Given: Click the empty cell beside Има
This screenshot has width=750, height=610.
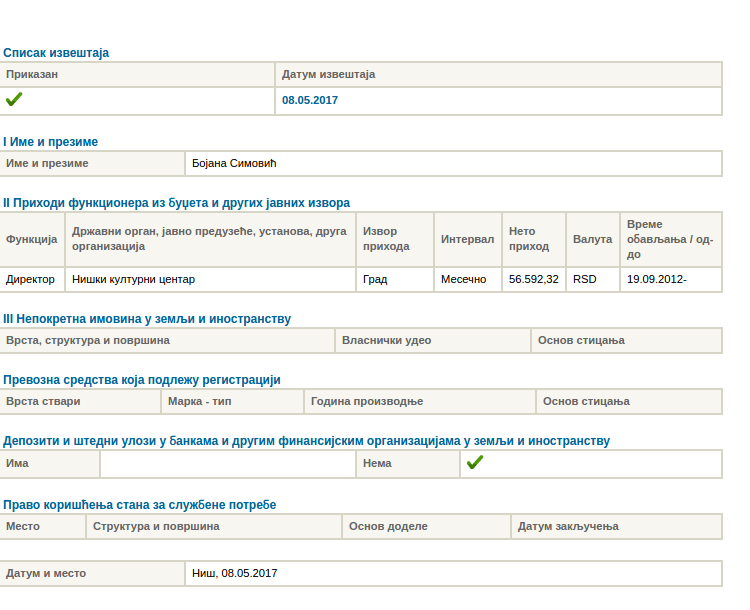Looking at the screenshot, I should click(x=227, y=464).
